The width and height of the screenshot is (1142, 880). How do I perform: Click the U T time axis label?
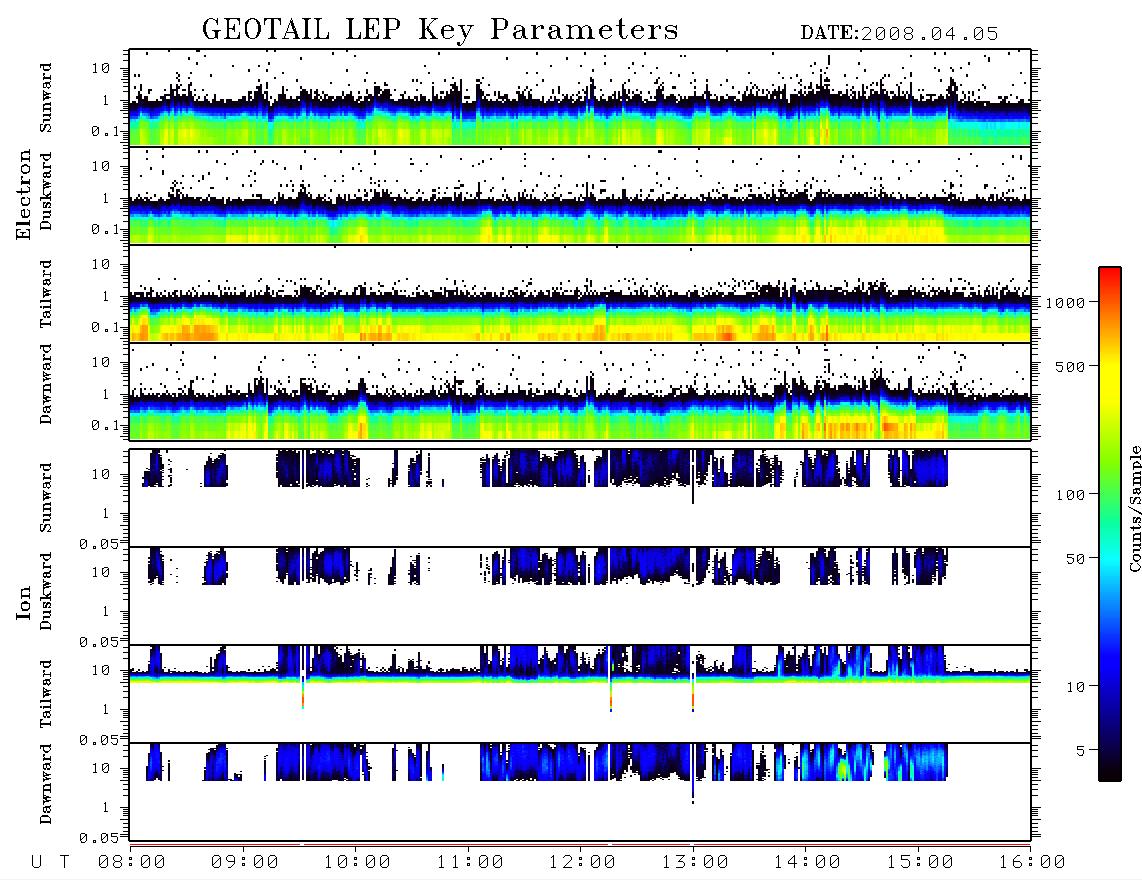(50, 863)
